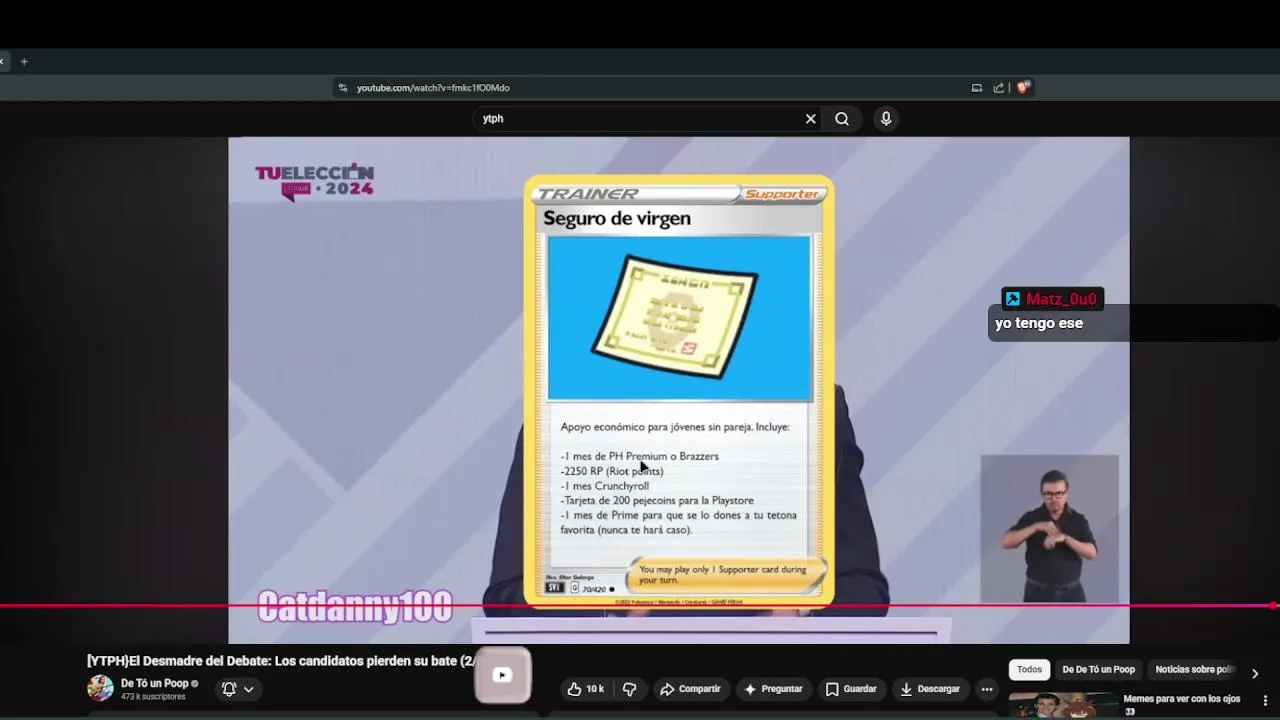Viewport: 1280px width, 720px height.
Task: Clear the YouTube search text
Action: (811, 119)
